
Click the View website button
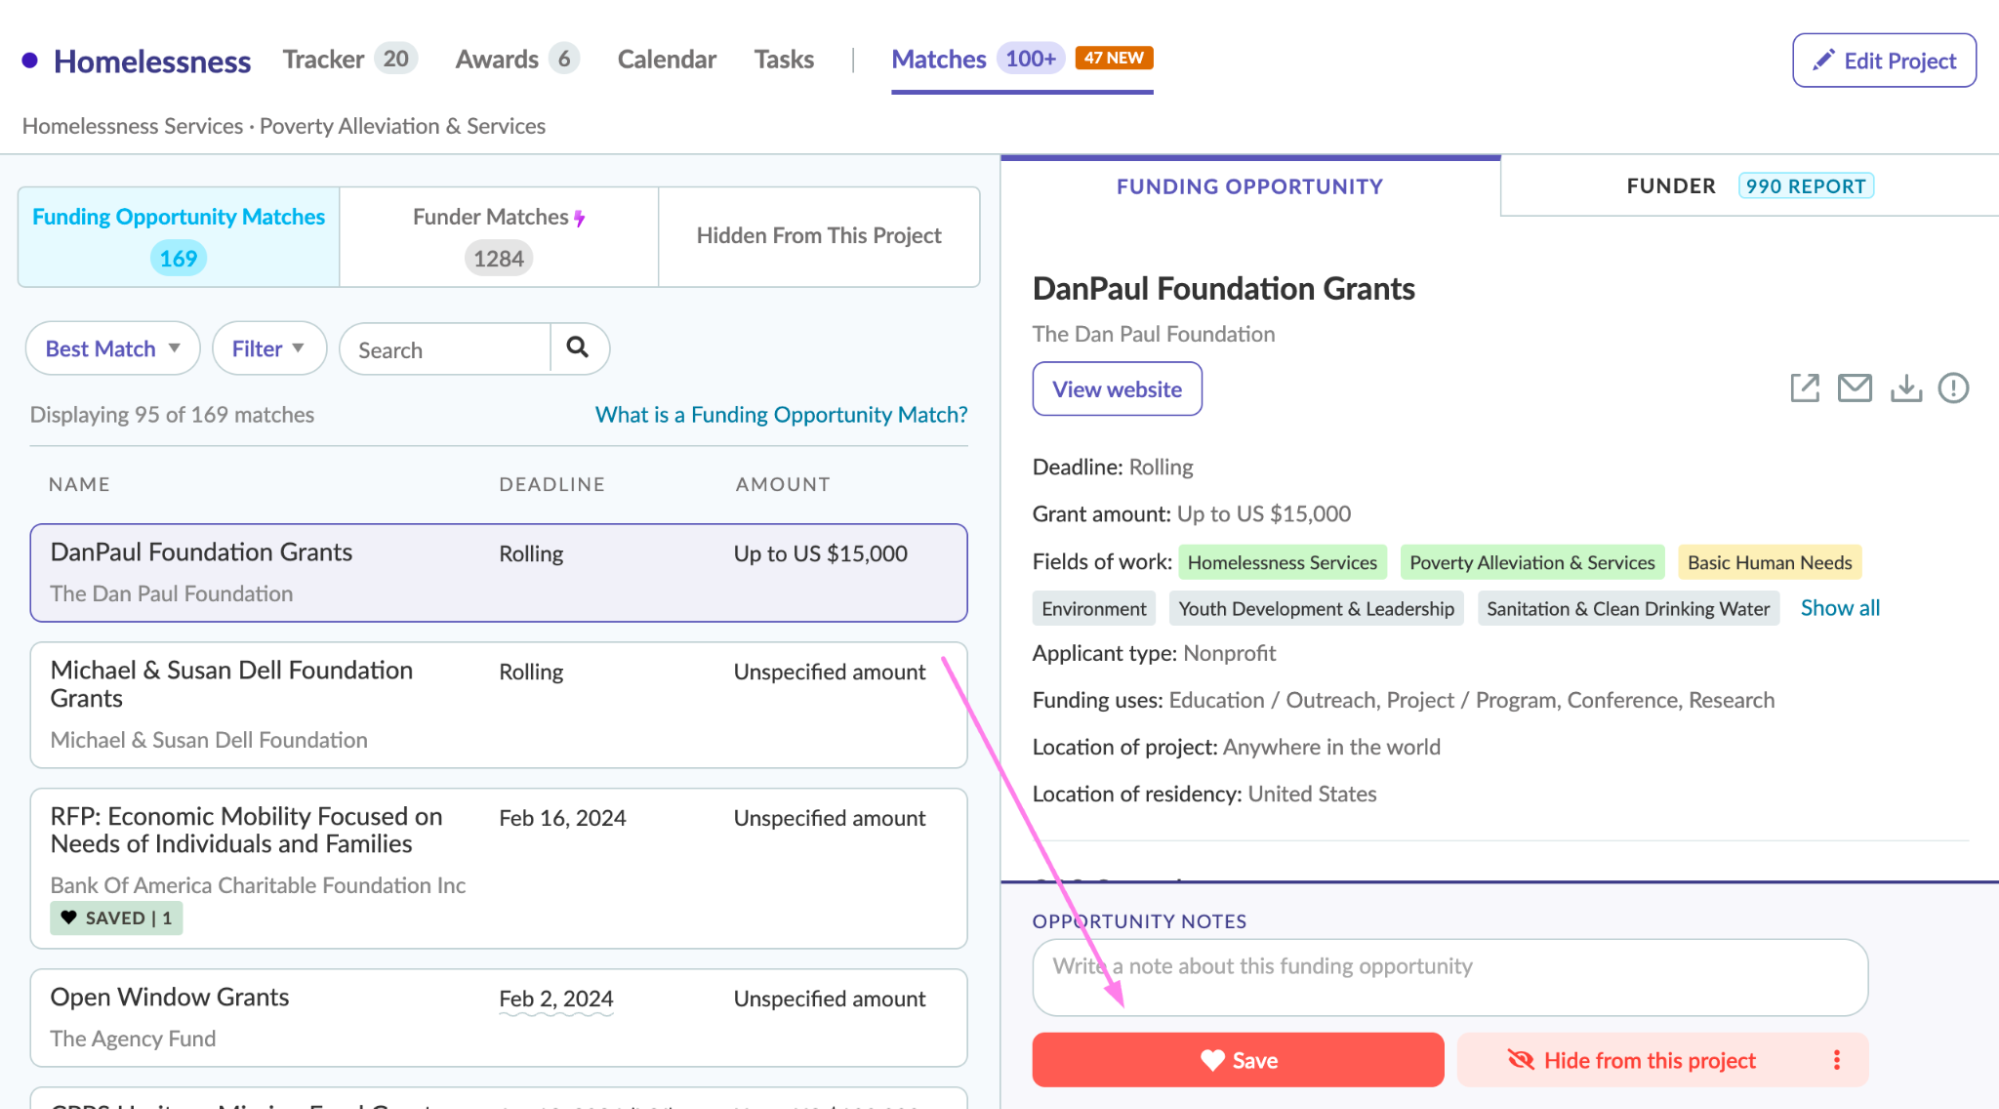(x=1116, y=389)
